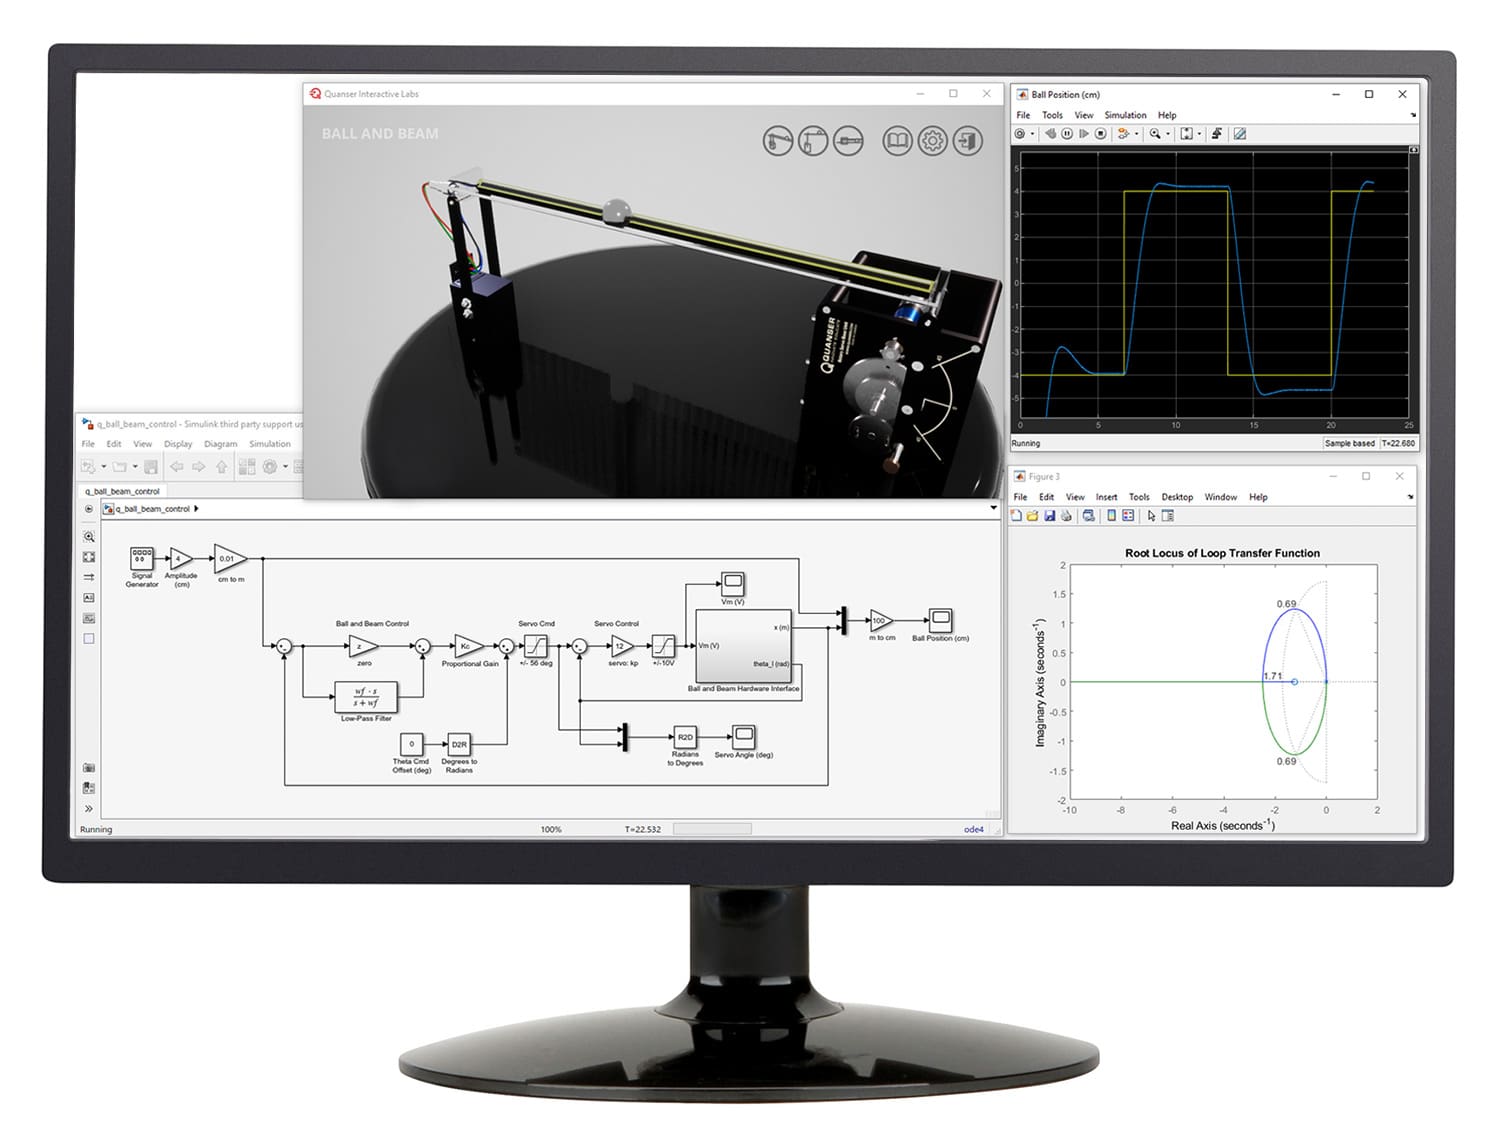Click the Ball and Beam Hardware Interface block
The image size is (1500, 1124).
pyautogui.click(x=743, y=646)
